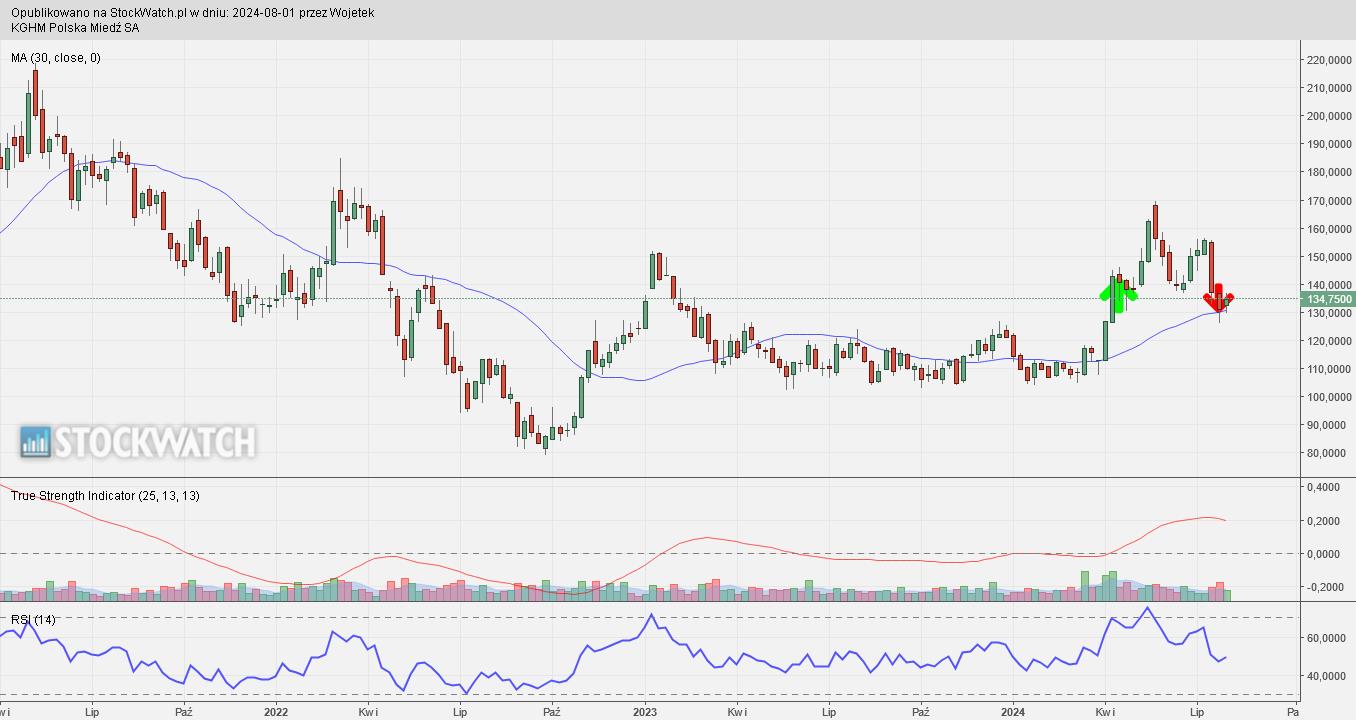The width and height of the screenshot is (1356, 720).
Task: Click the 120,0000 price axis label
Action: [x=1330, y=341]
